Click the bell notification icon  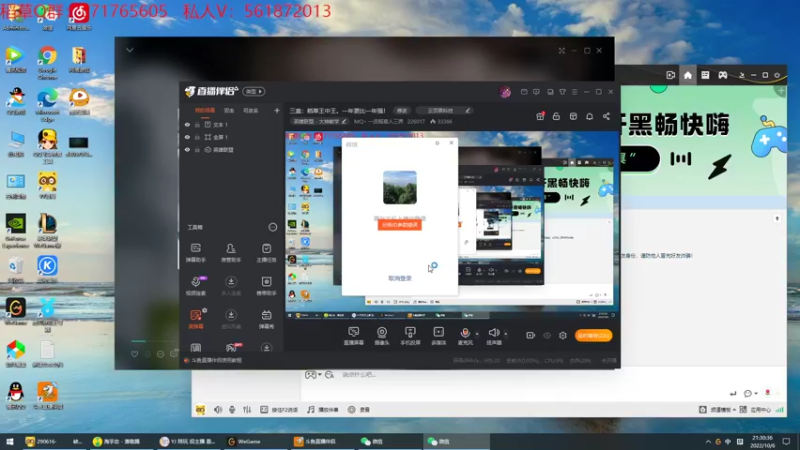pos(589,116)
